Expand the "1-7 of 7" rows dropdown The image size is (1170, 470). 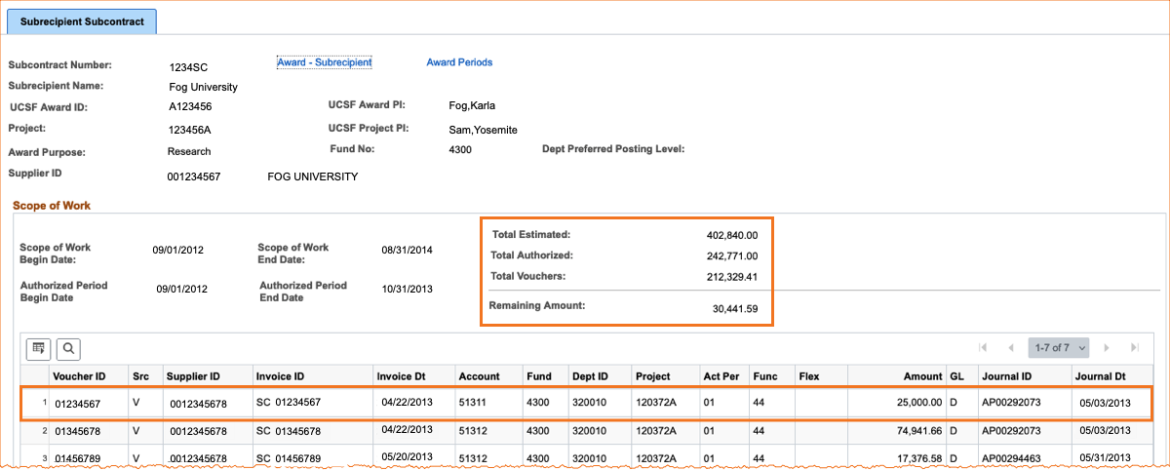1058,348
